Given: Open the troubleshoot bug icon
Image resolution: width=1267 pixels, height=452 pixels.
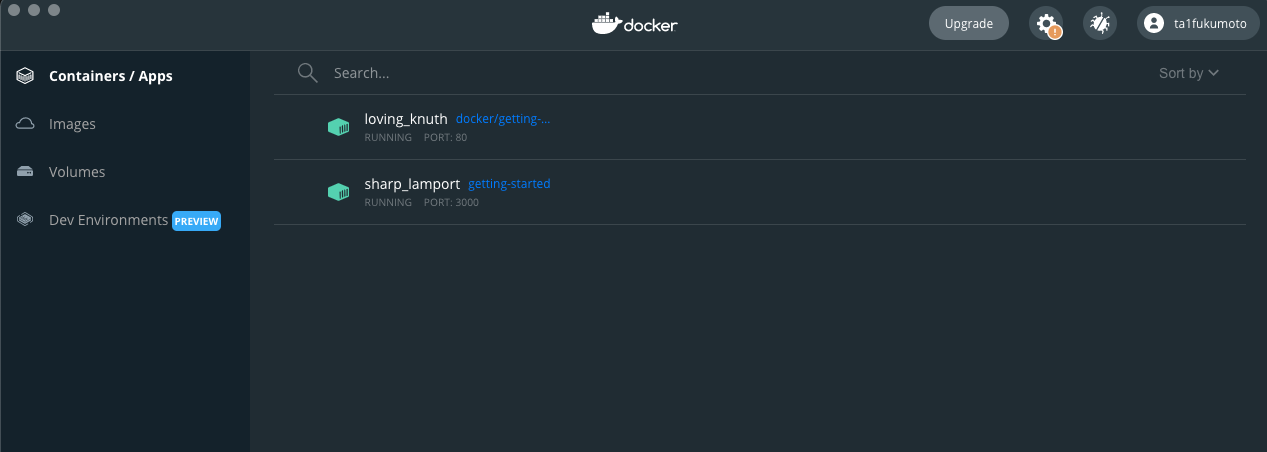Looking at the screenshot, I should coord(1100,23).
